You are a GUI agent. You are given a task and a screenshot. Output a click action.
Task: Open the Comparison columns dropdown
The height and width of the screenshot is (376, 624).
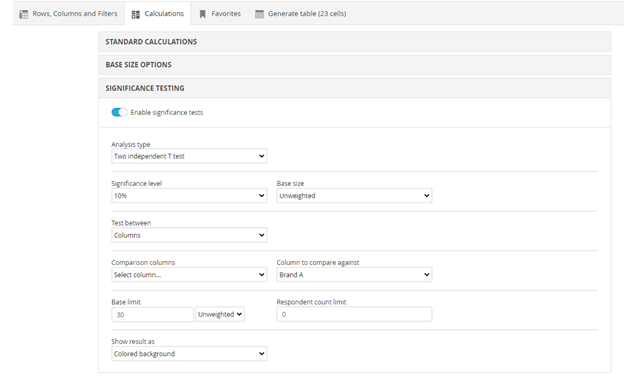pos(189,275)
